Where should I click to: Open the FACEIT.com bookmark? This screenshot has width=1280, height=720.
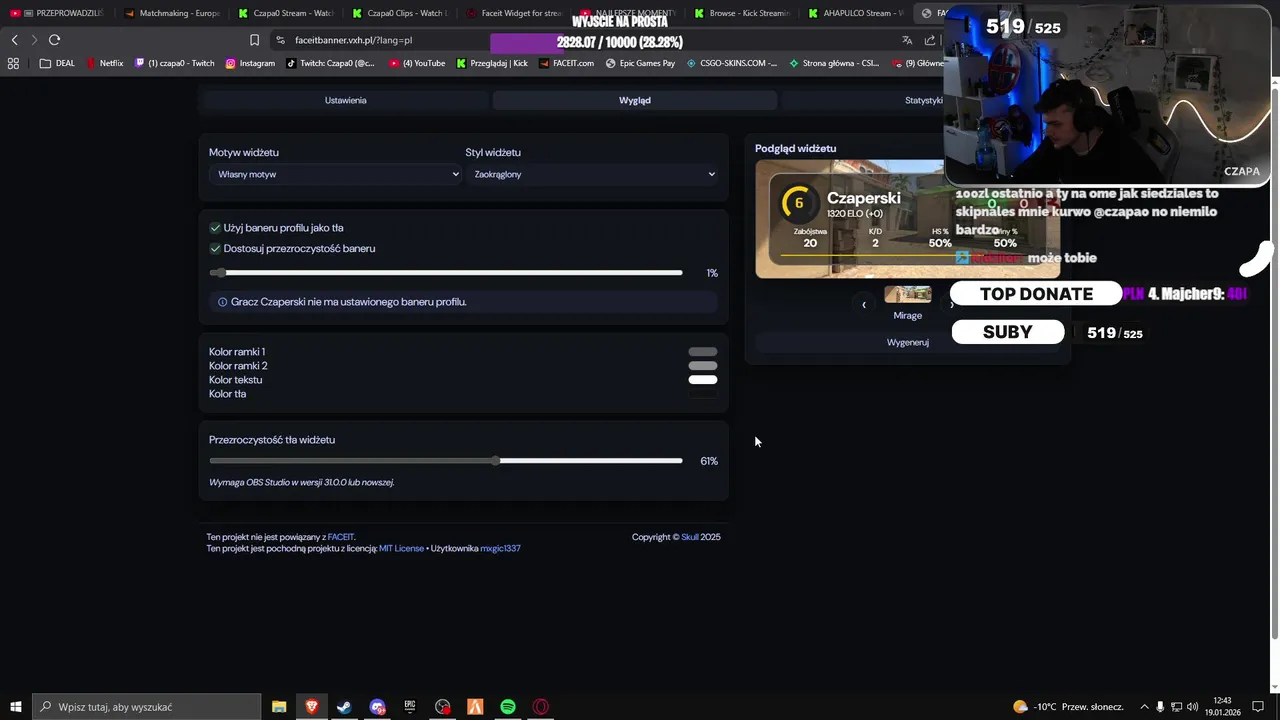(x=566, y=63)
